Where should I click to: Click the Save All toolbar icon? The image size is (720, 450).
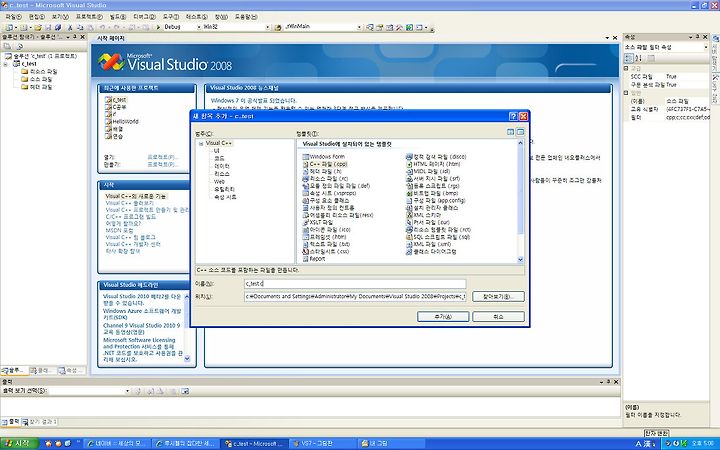[58, 28]
